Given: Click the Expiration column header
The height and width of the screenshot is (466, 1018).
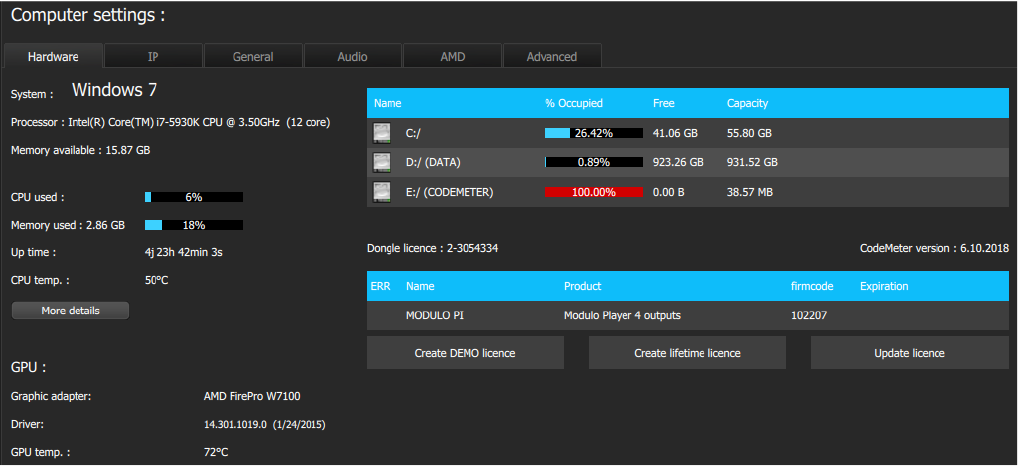Looking at the screenshot, I should tap(884, 286).
